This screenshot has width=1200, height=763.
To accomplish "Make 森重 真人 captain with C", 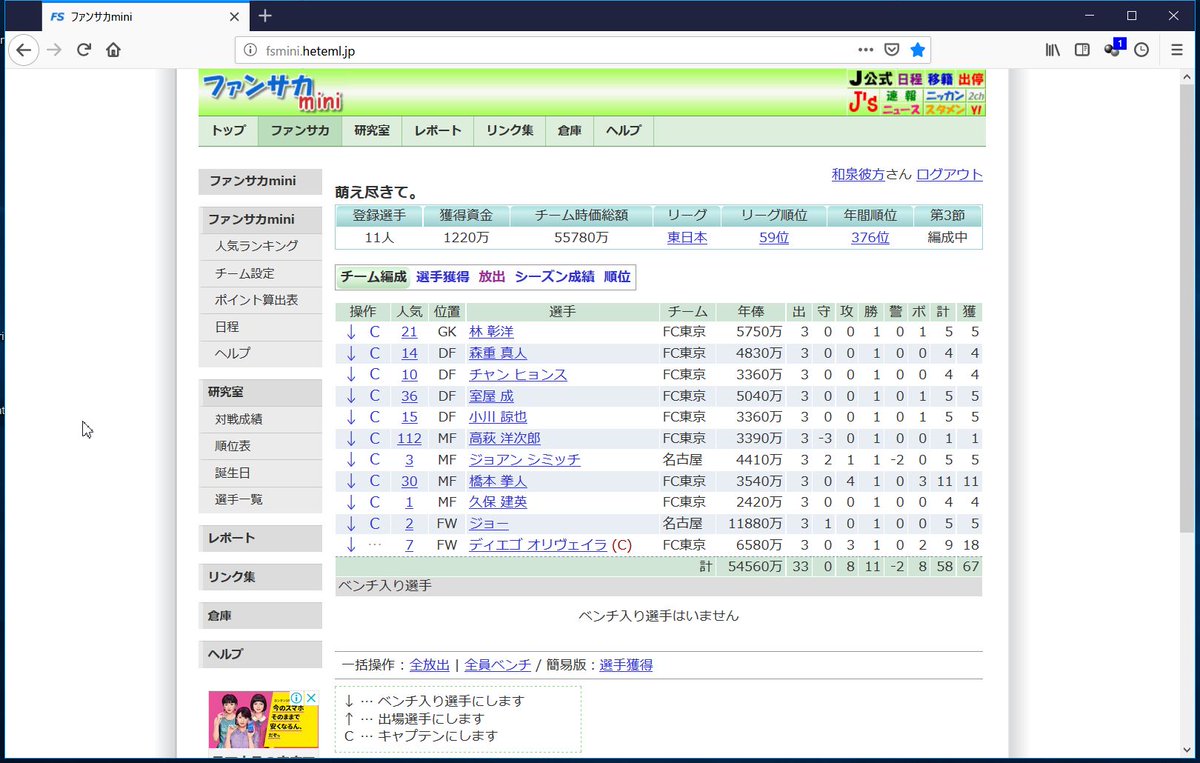I will (375, 353).
